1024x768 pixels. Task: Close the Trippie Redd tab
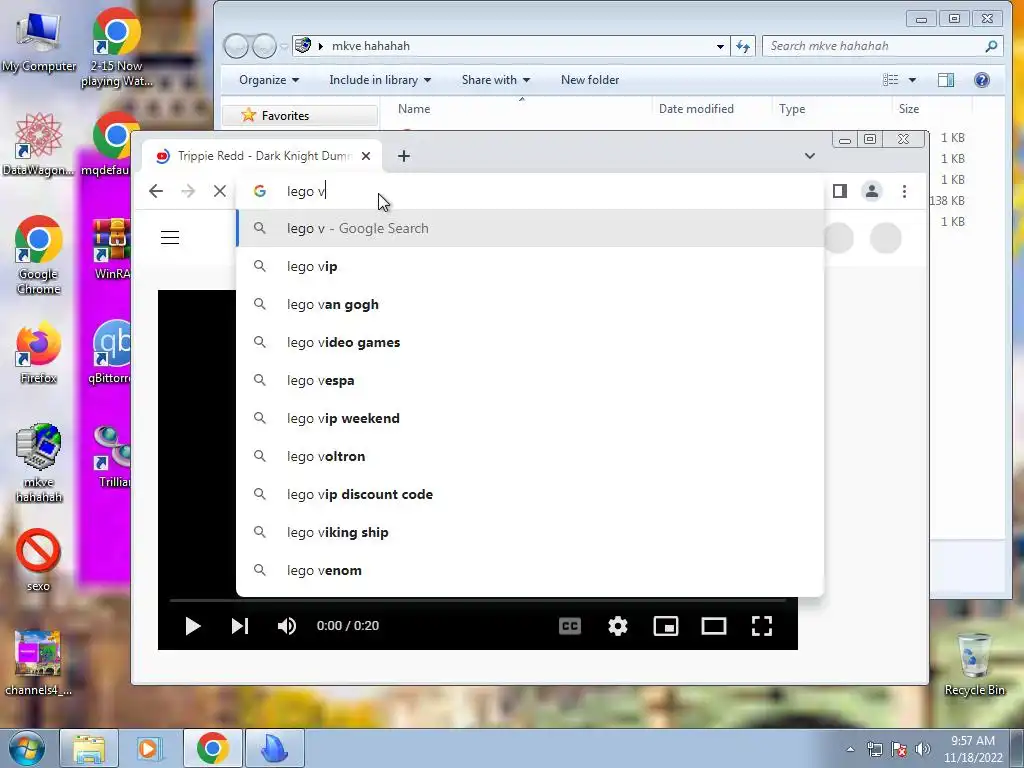click(x=366, y=156)
